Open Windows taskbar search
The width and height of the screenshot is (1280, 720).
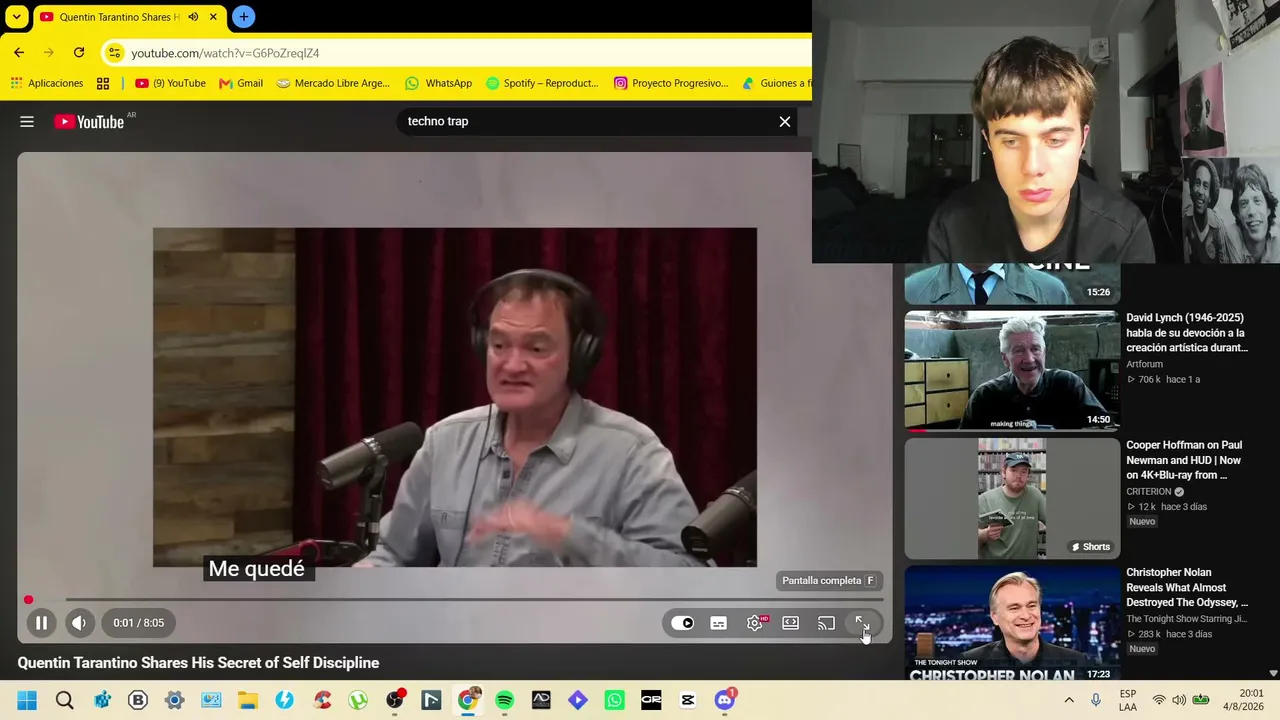[x=64, y=700]
